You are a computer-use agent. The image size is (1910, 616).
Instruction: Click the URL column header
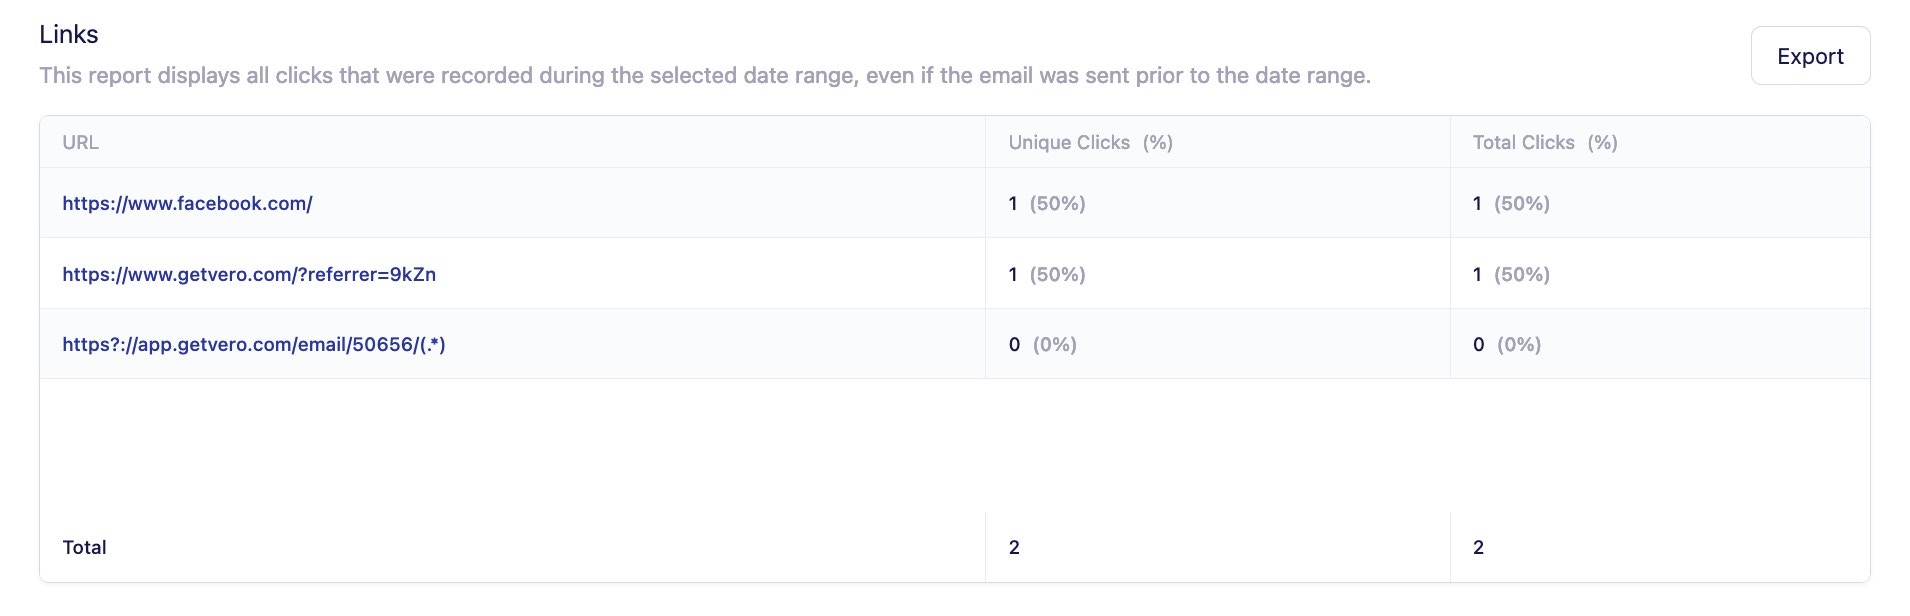[x=80, y=142]
